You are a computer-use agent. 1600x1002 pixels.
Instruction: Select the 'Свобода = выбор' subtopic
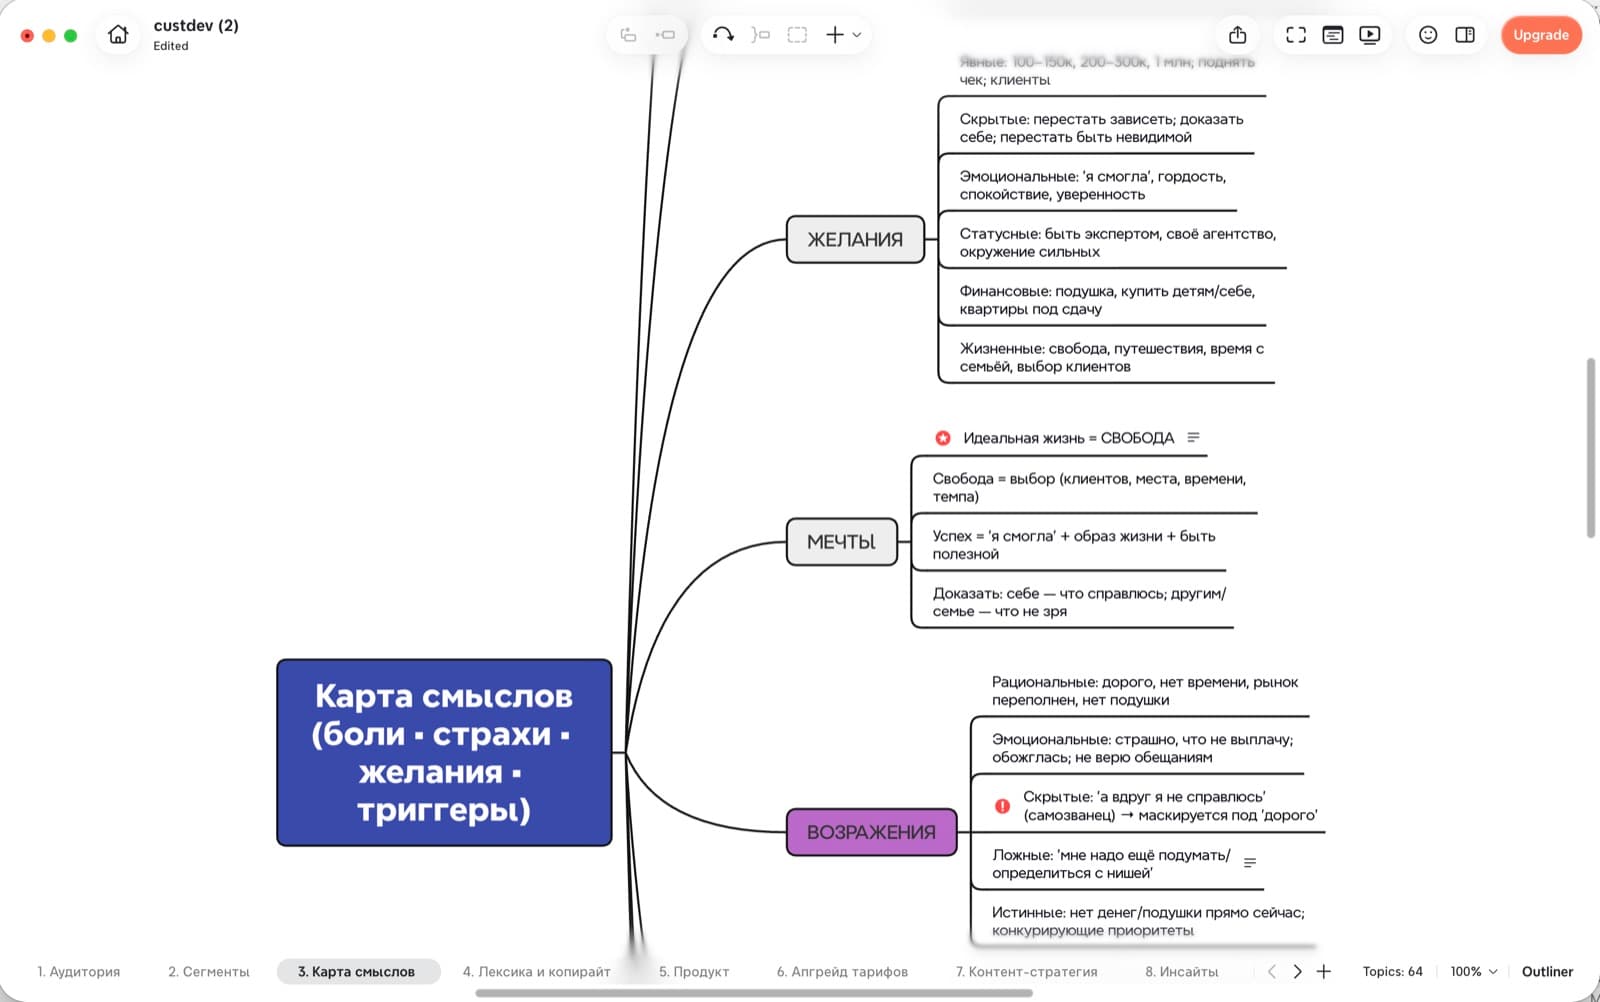coord(1089,487)
